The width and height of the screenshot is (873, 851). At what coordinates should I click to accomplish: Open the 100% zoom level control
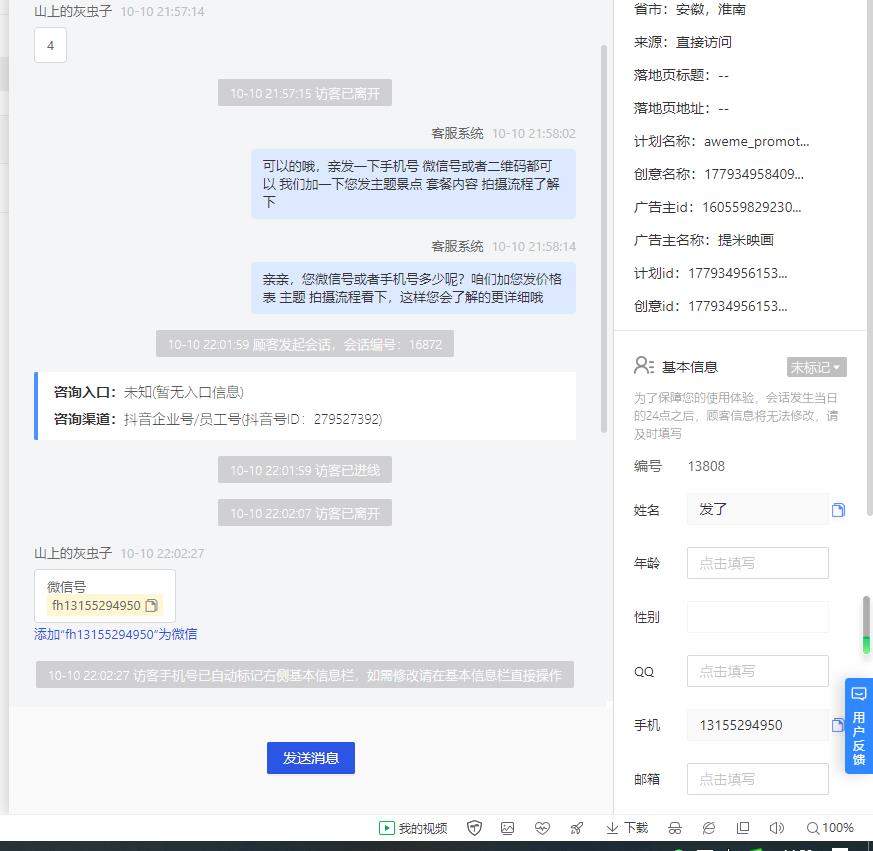point(830,828)
